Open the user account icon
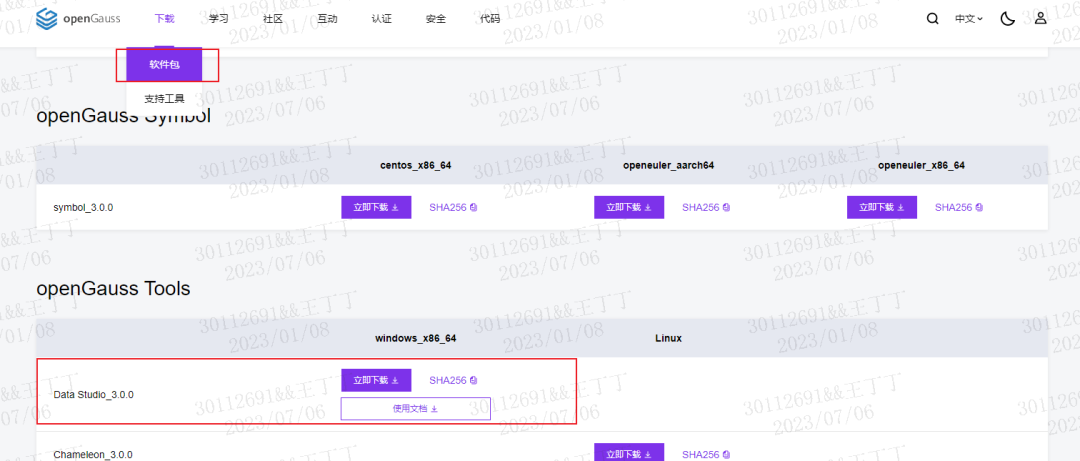The width and height of the screenshot is (1080, 461). point(1040,19)
